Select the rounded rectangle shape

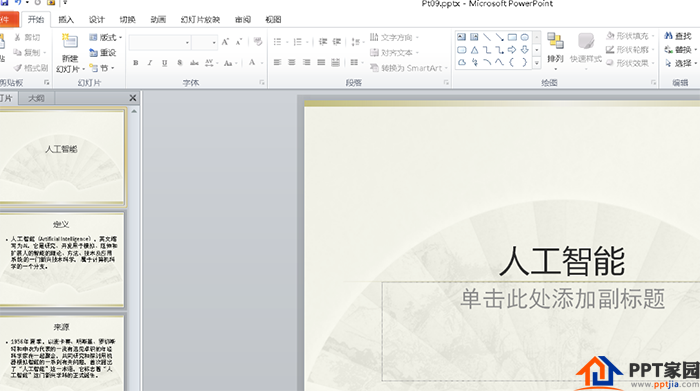(462, 50)
